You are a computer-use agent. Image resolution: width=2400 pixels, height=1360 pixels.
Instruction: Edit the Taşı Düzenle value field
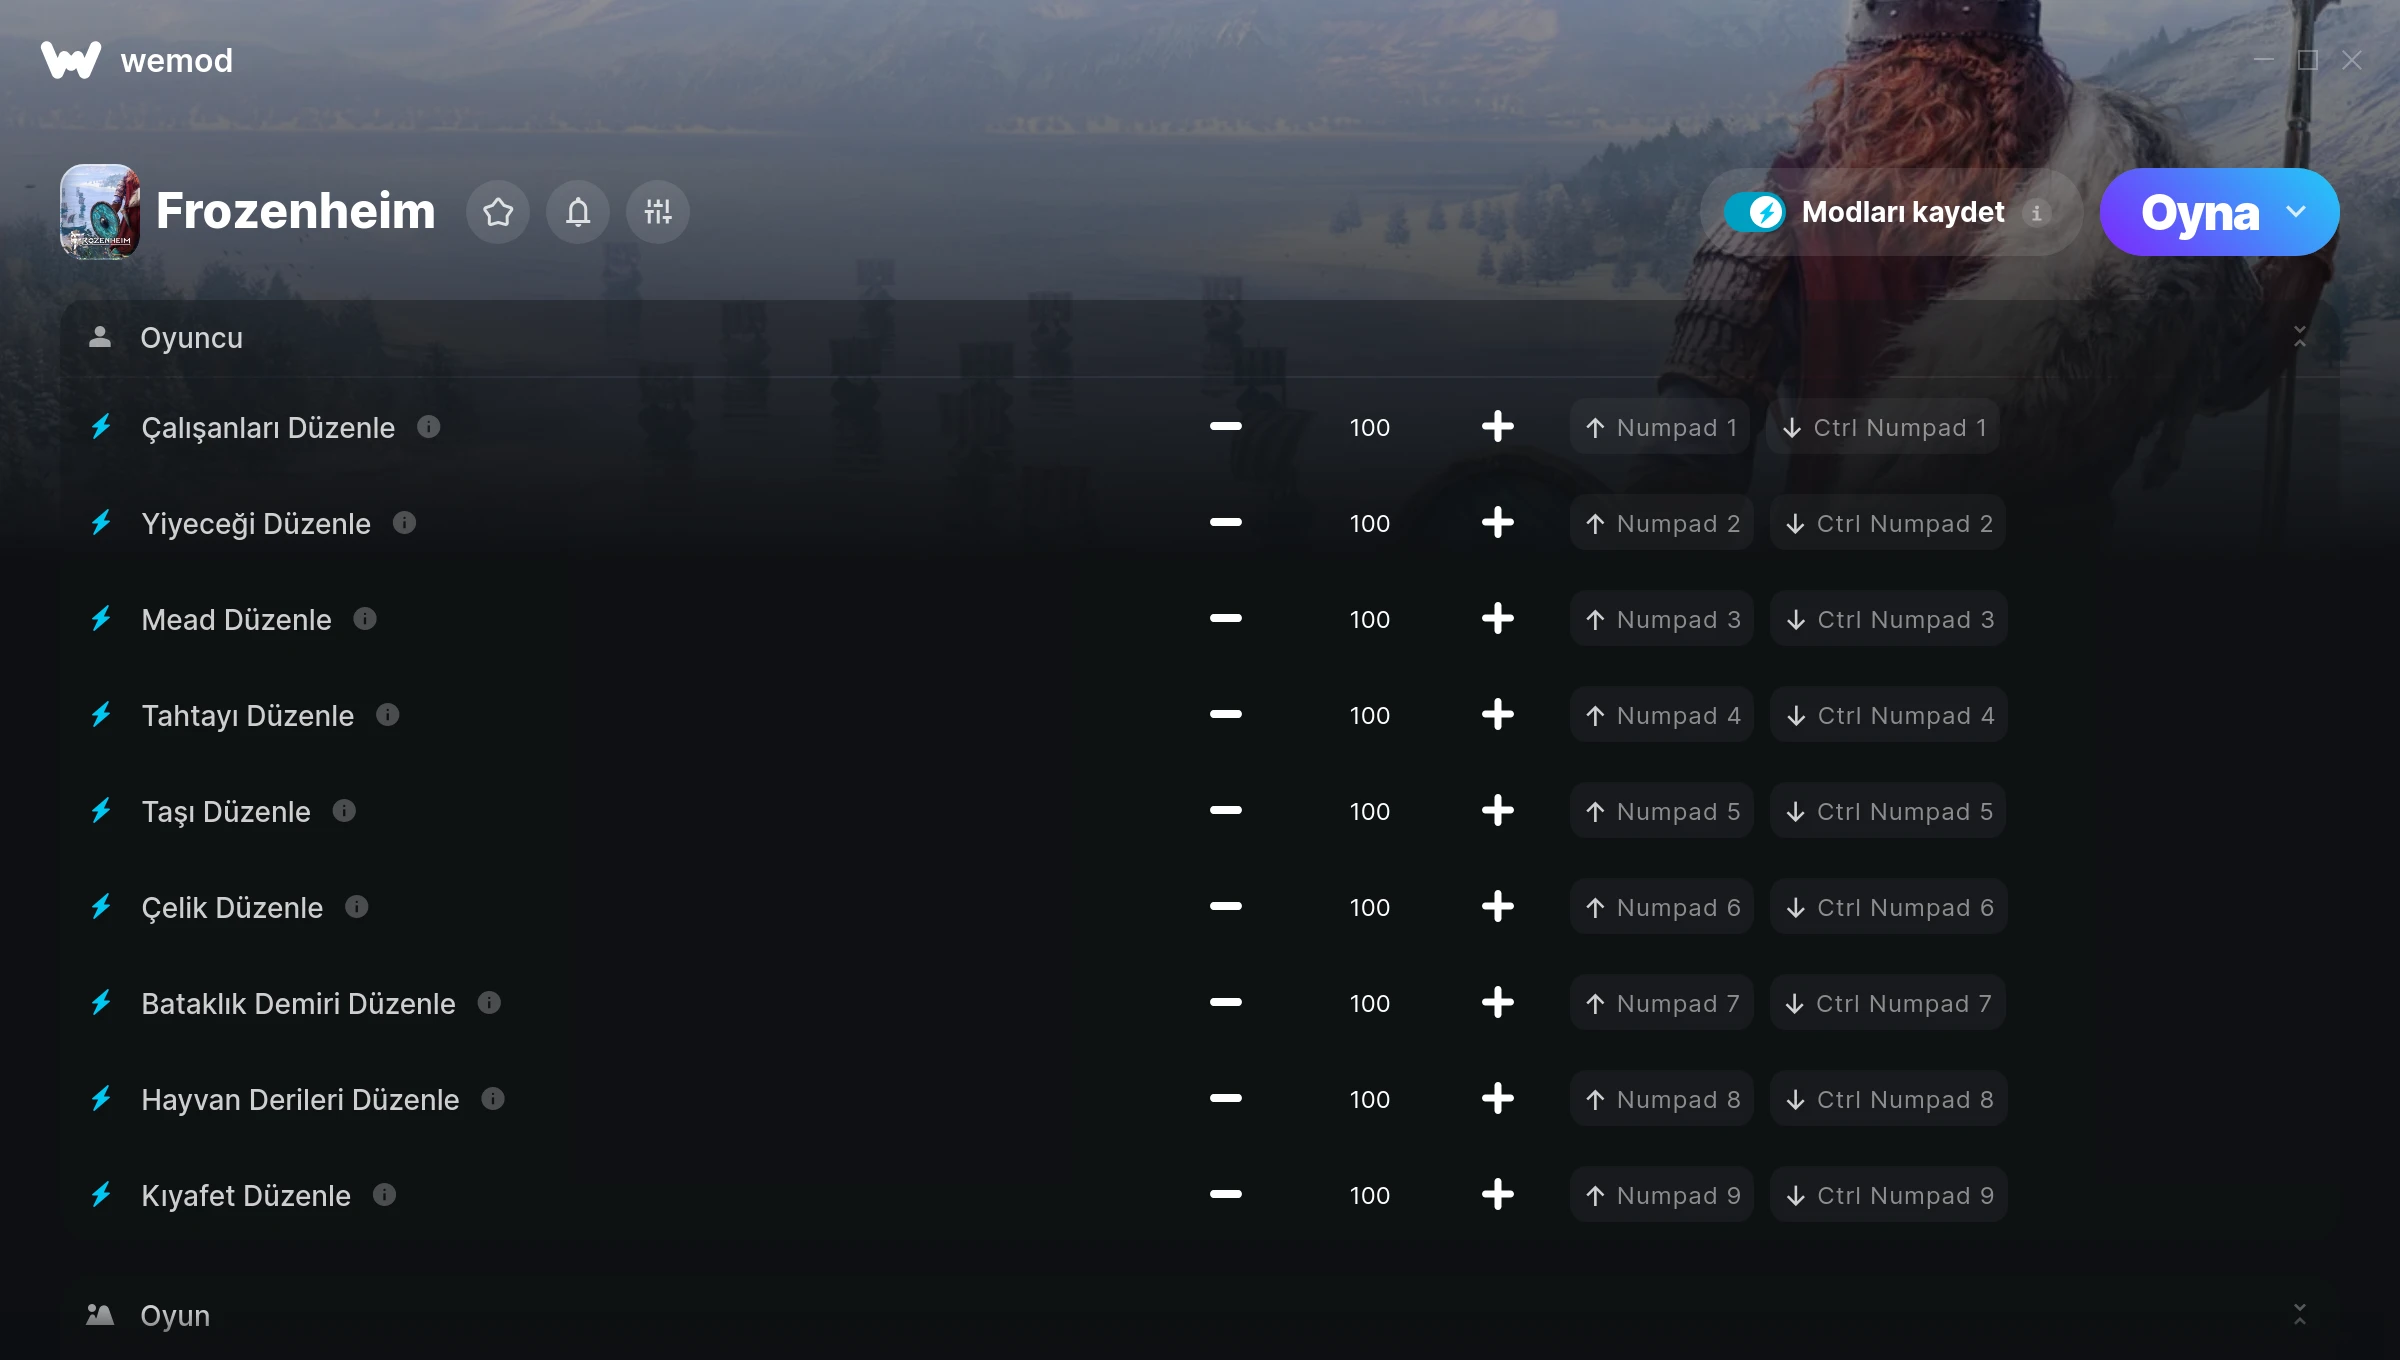click(x=1369, y=811)
